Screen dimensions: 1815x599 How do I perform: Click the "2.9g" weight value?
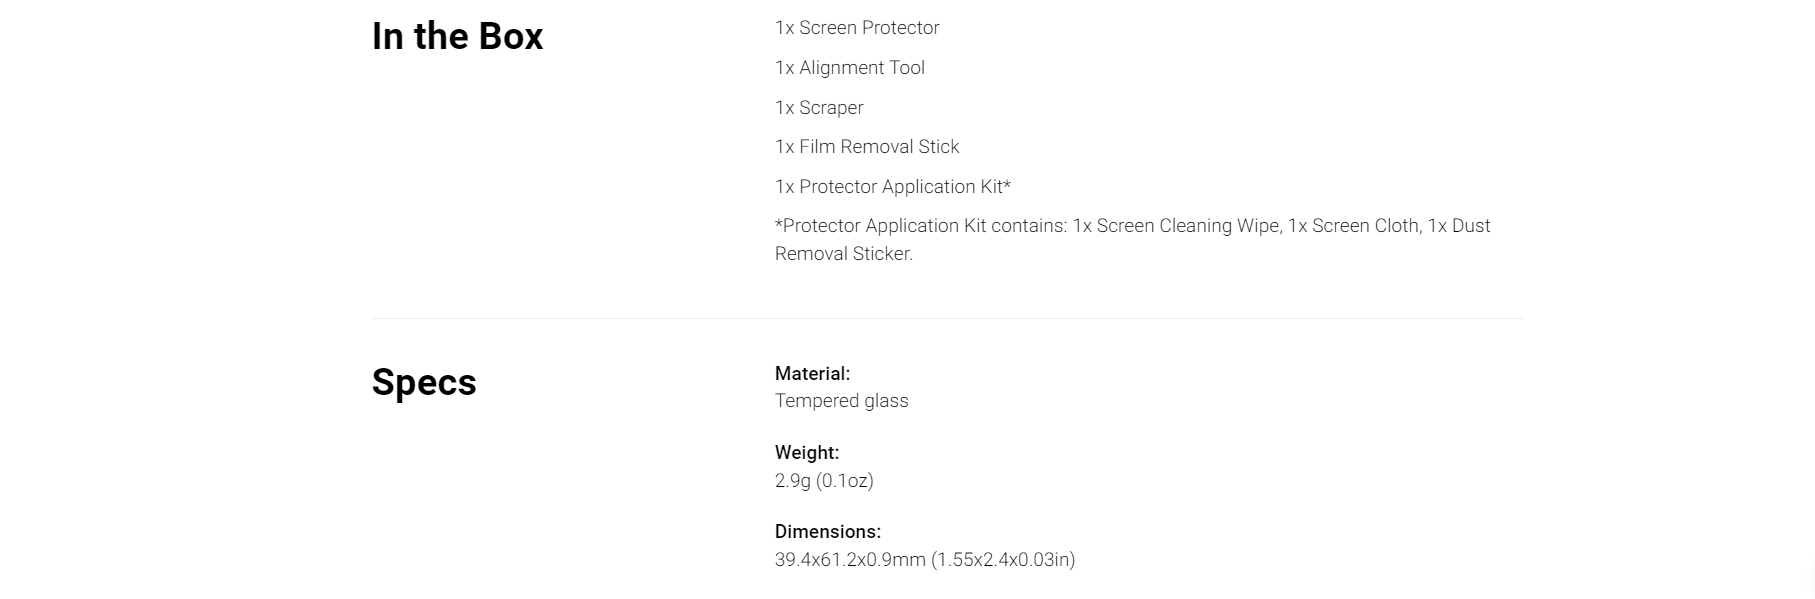[x=793, y=481]
